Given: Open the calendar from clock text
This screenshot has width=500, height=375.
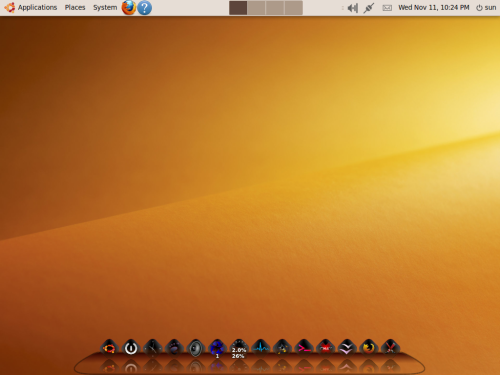Looking at the screenshot, I should coord(434,7).
